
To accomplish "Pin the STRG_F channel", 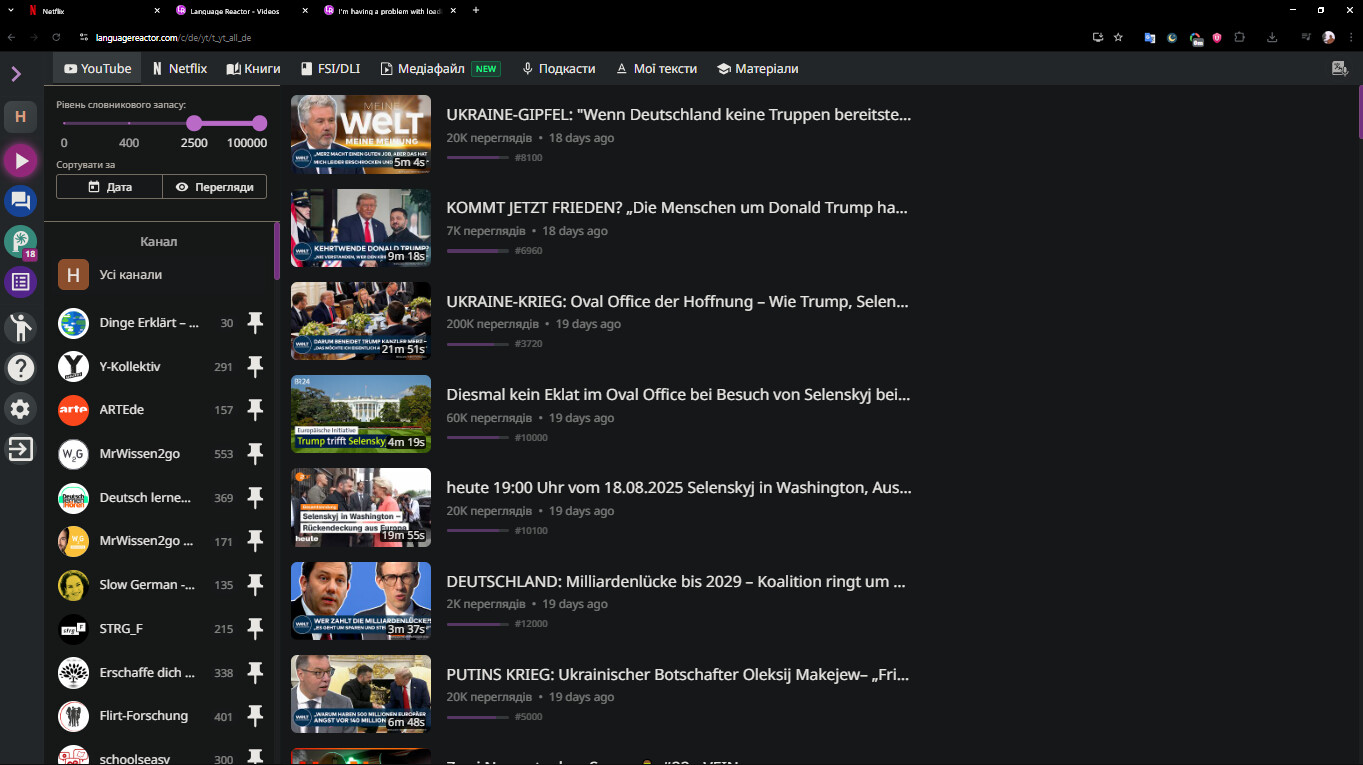I will click(255, 628).
